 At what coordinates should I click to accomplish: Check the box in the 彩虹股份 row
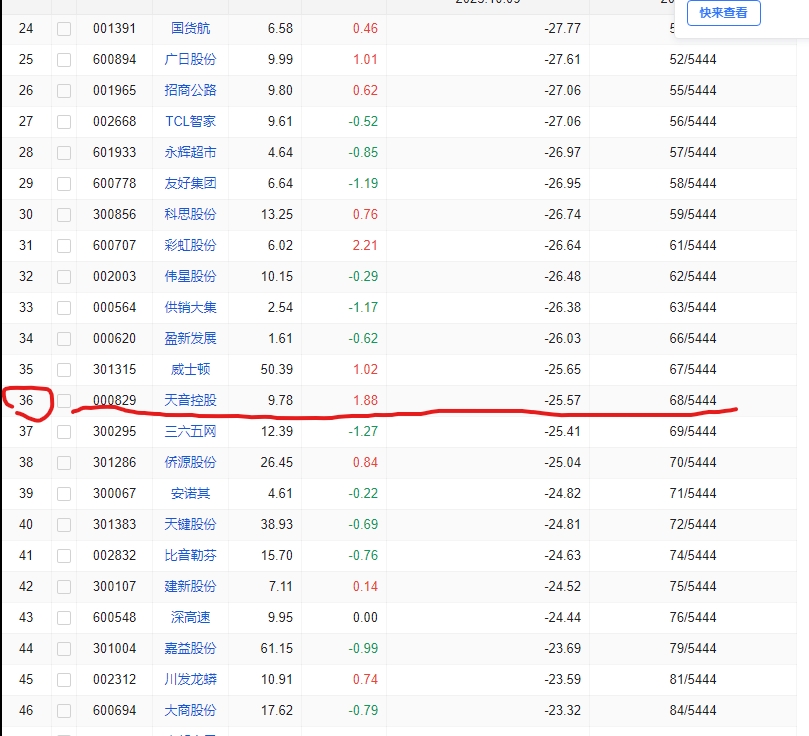(x=64, y=246)
